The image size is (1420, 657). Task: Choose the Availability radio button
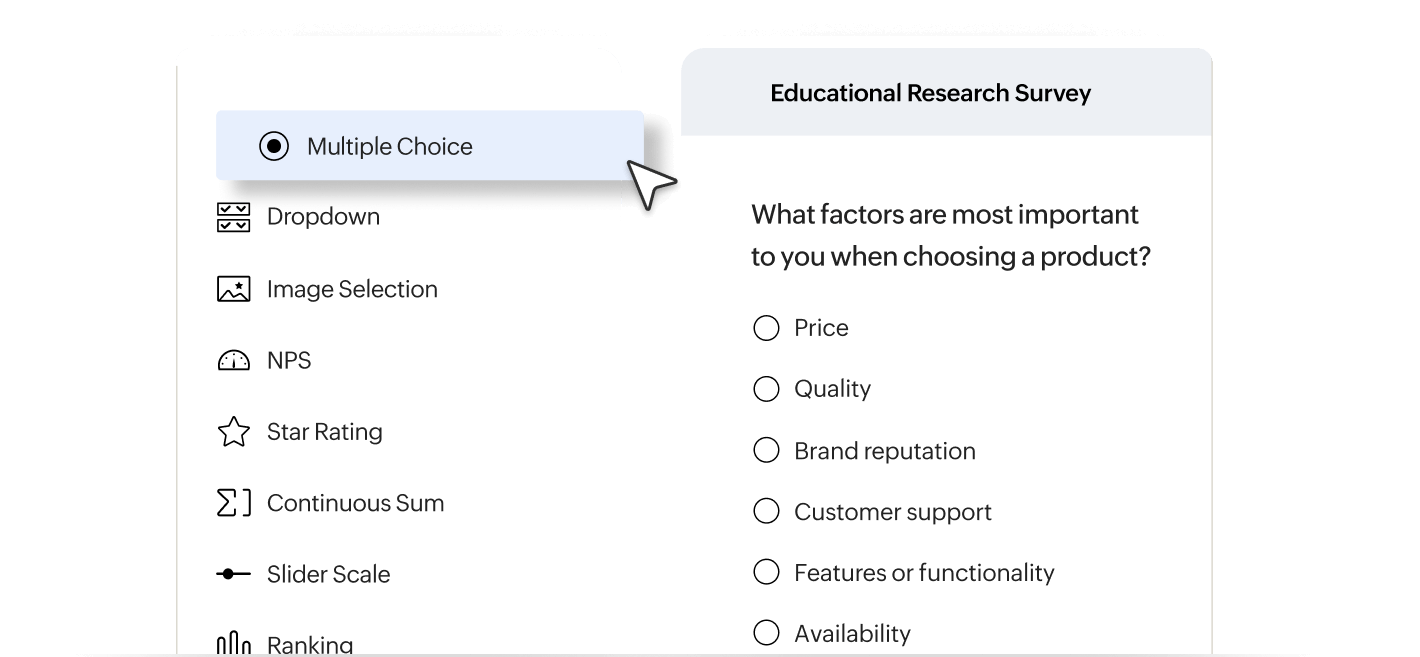(x=766, y=633)
